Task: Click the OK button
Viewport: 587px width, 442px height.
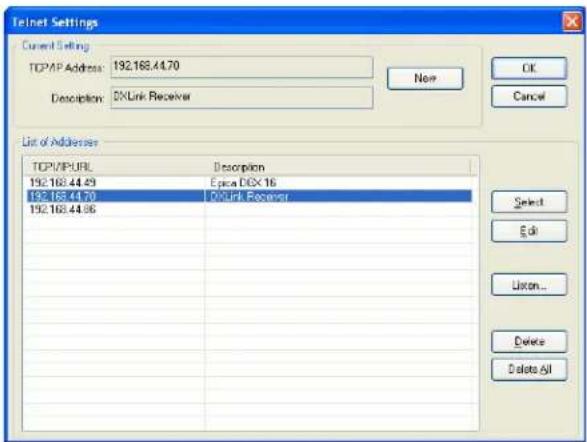Action: (x=529, y=68)
